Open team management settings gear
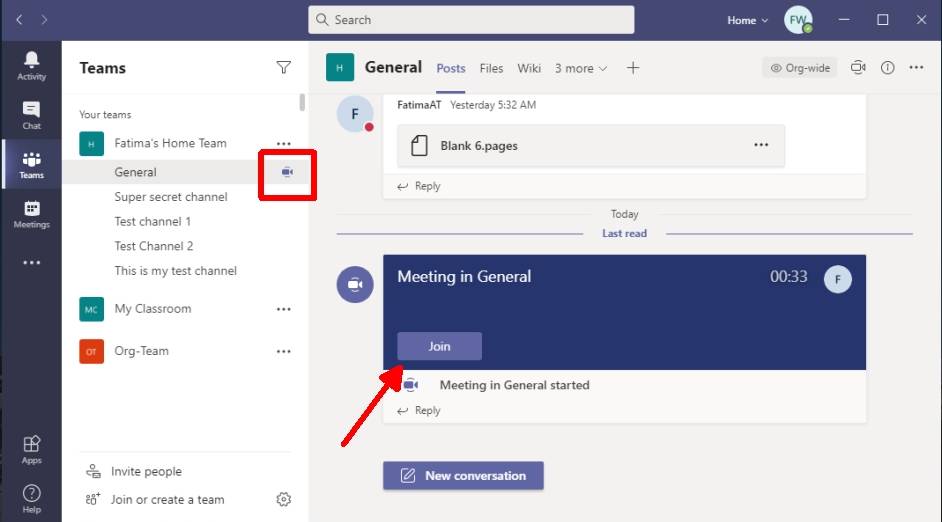Image resolution: width=942 pixels, height=522 pixels. [284, 499]
